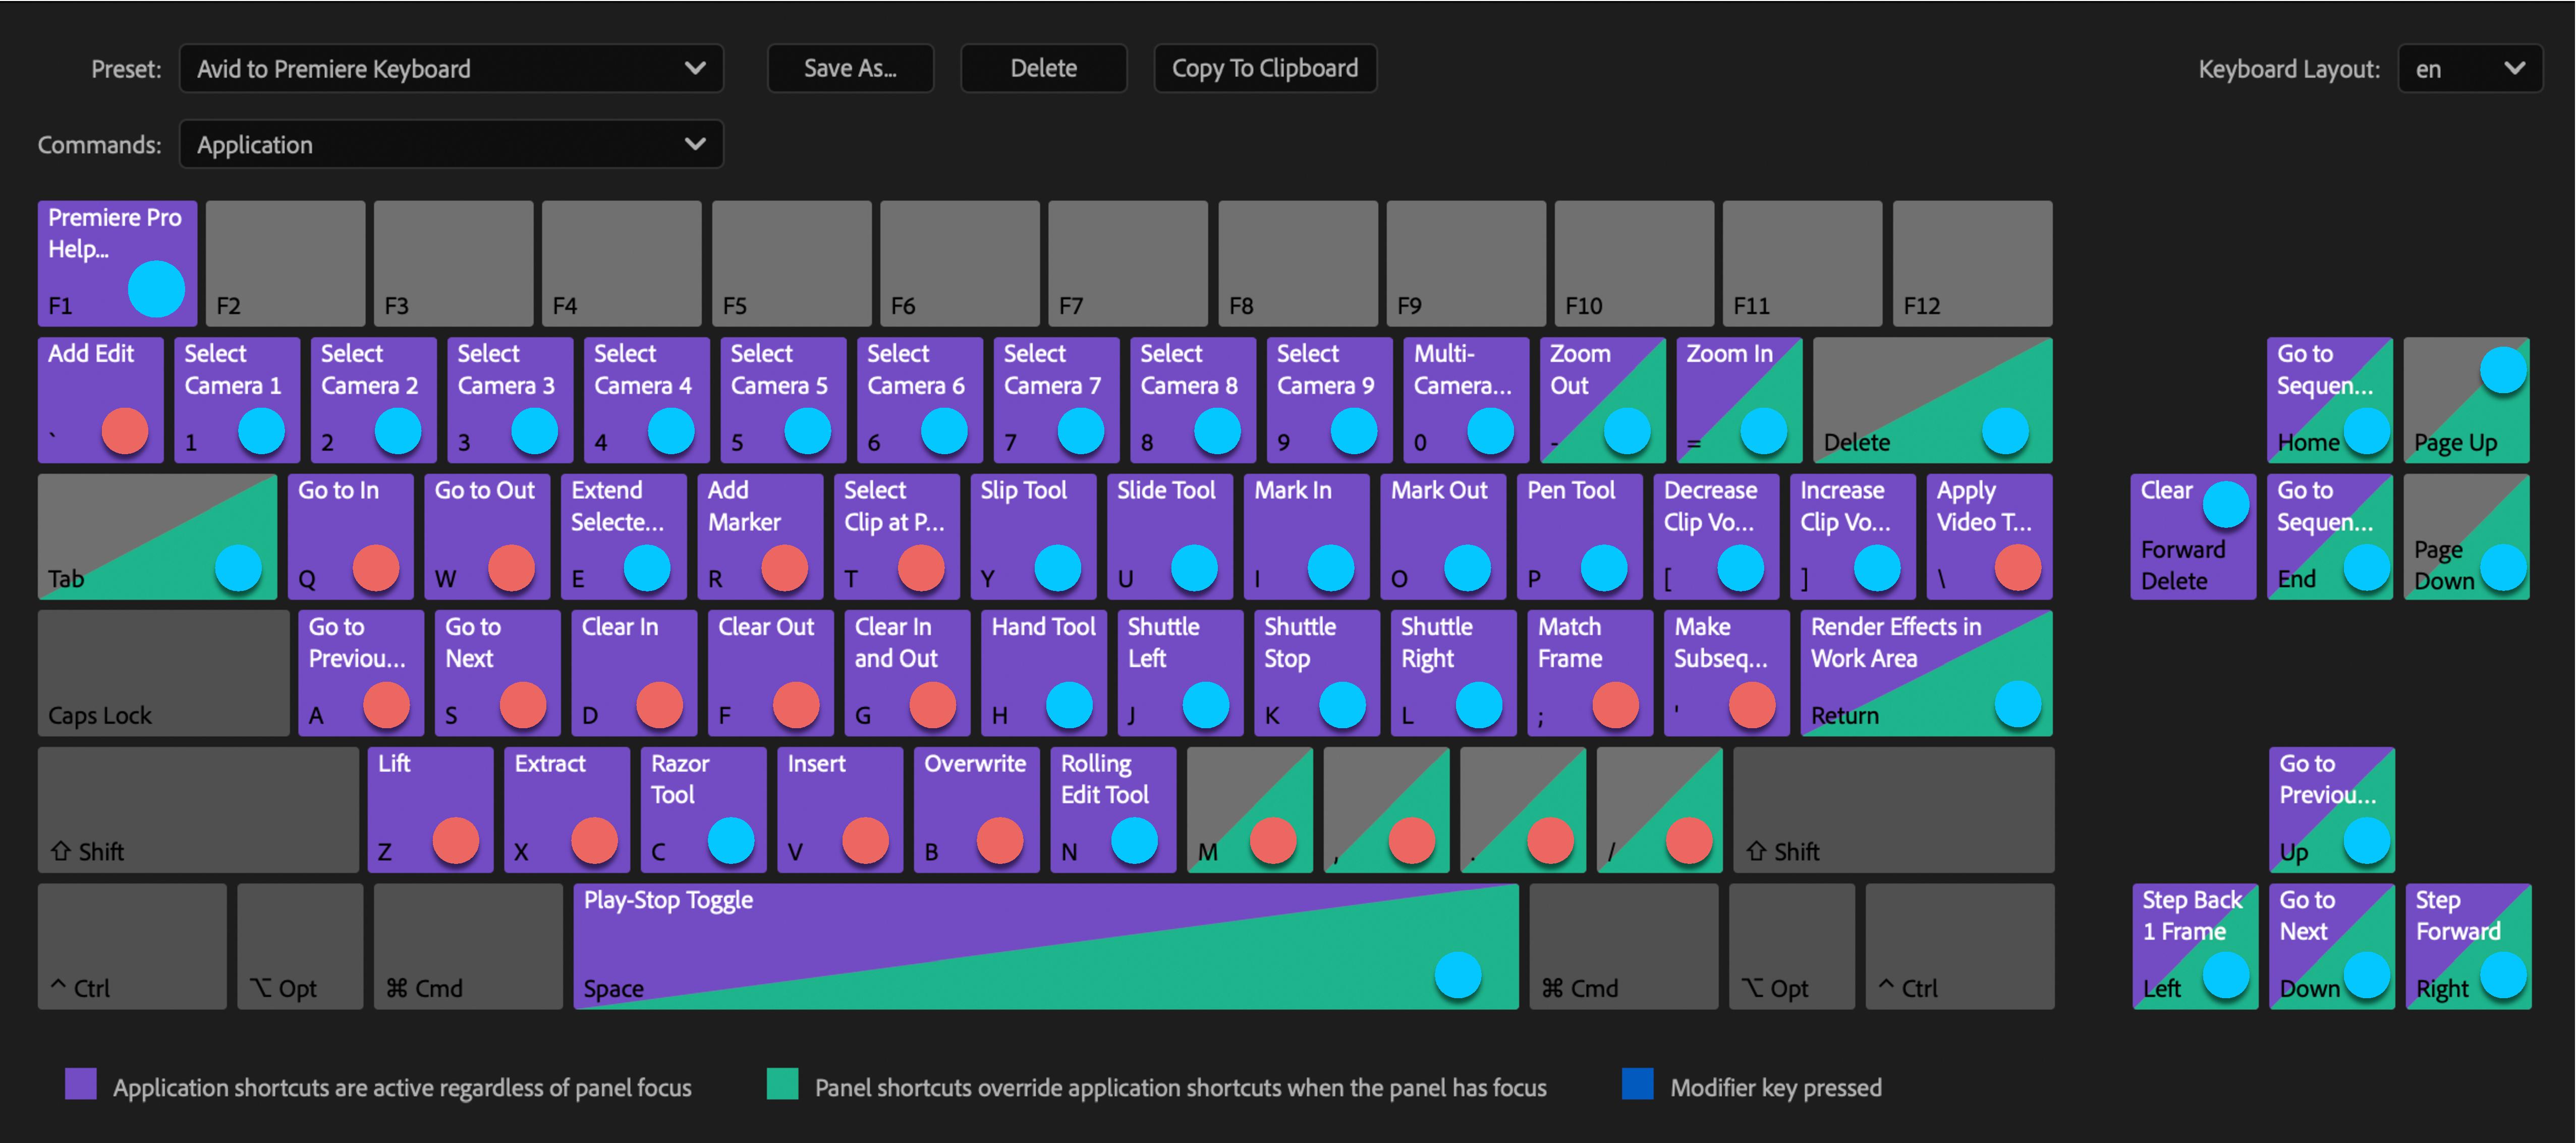This screenshot has width=2576, height=1143.
Task: Select the Clear Forward Delete key
Action: pyautogui.click(x=2194, y=537)
